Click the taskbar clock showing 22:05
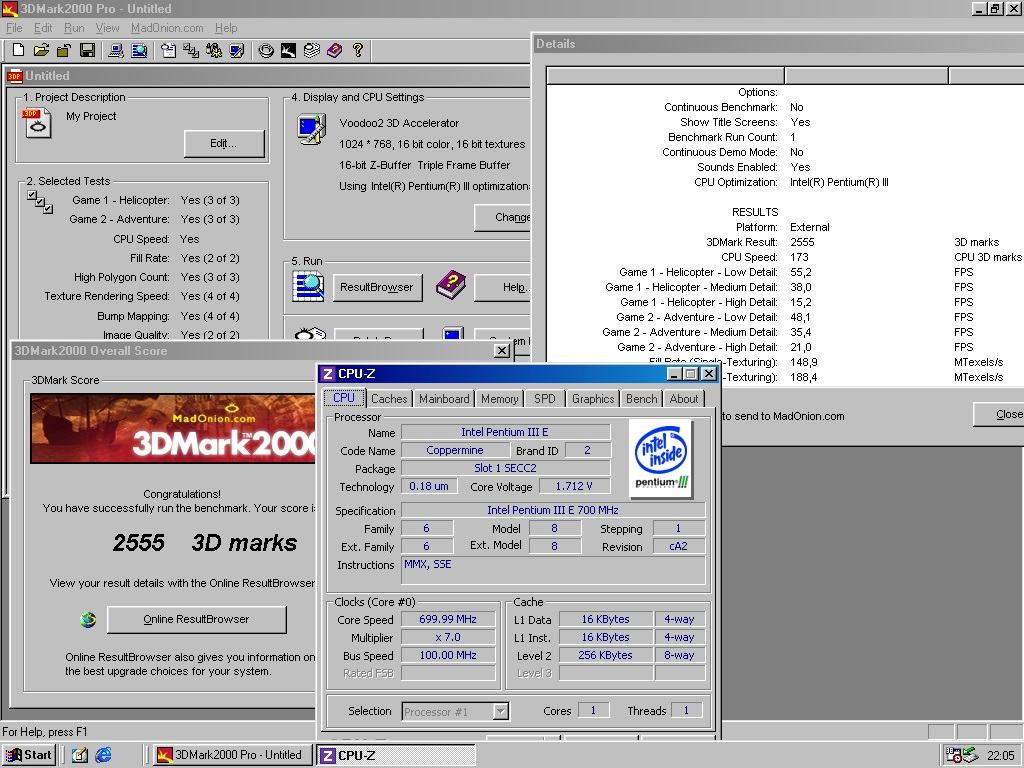 pyautogui.click(x=1000, y=756)
